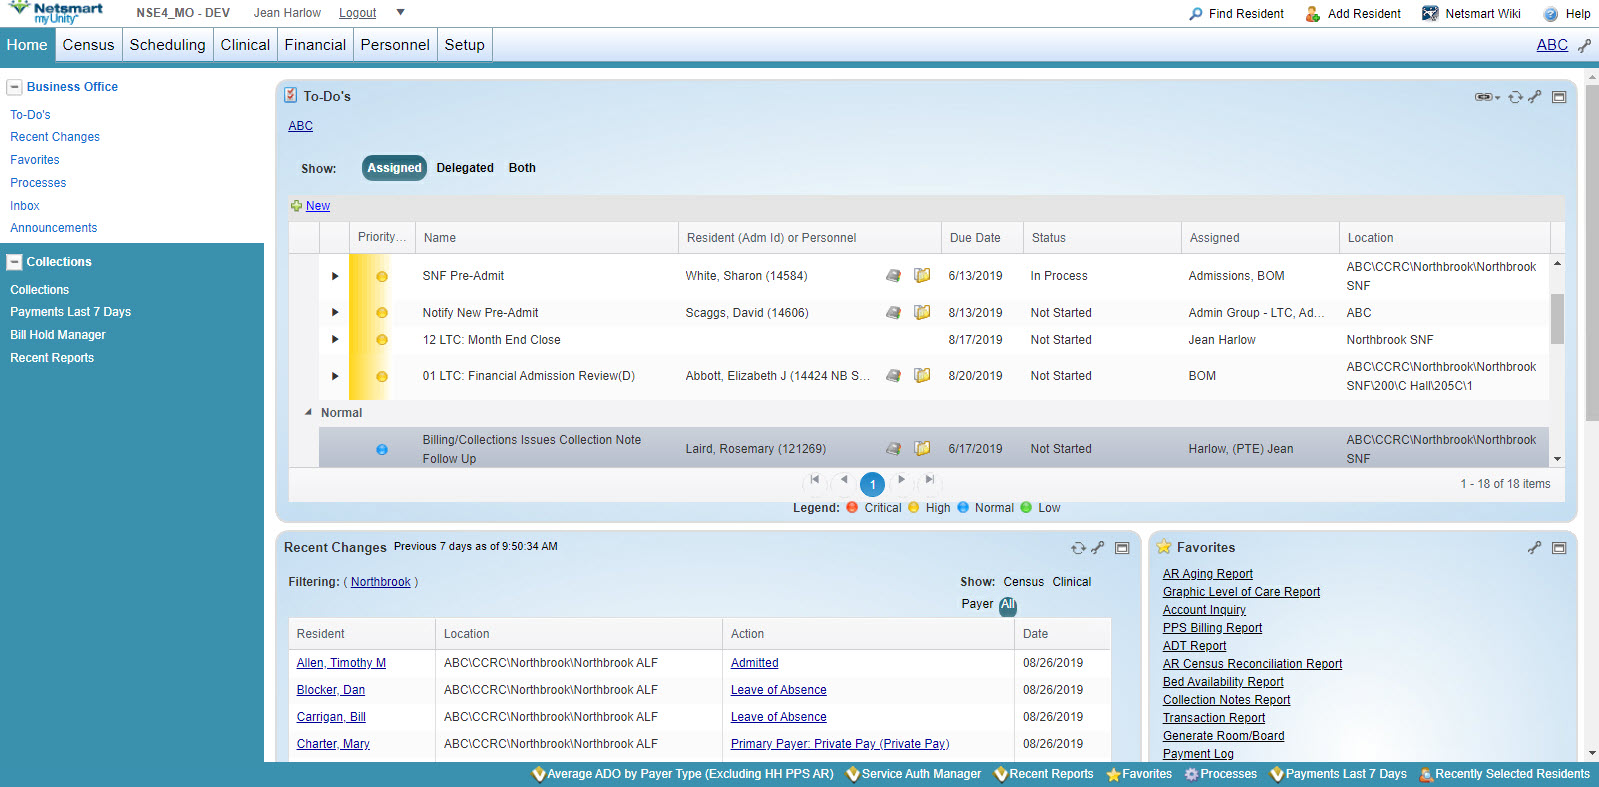Open Processes shortcut in bottom bar

coord(1220,774)
